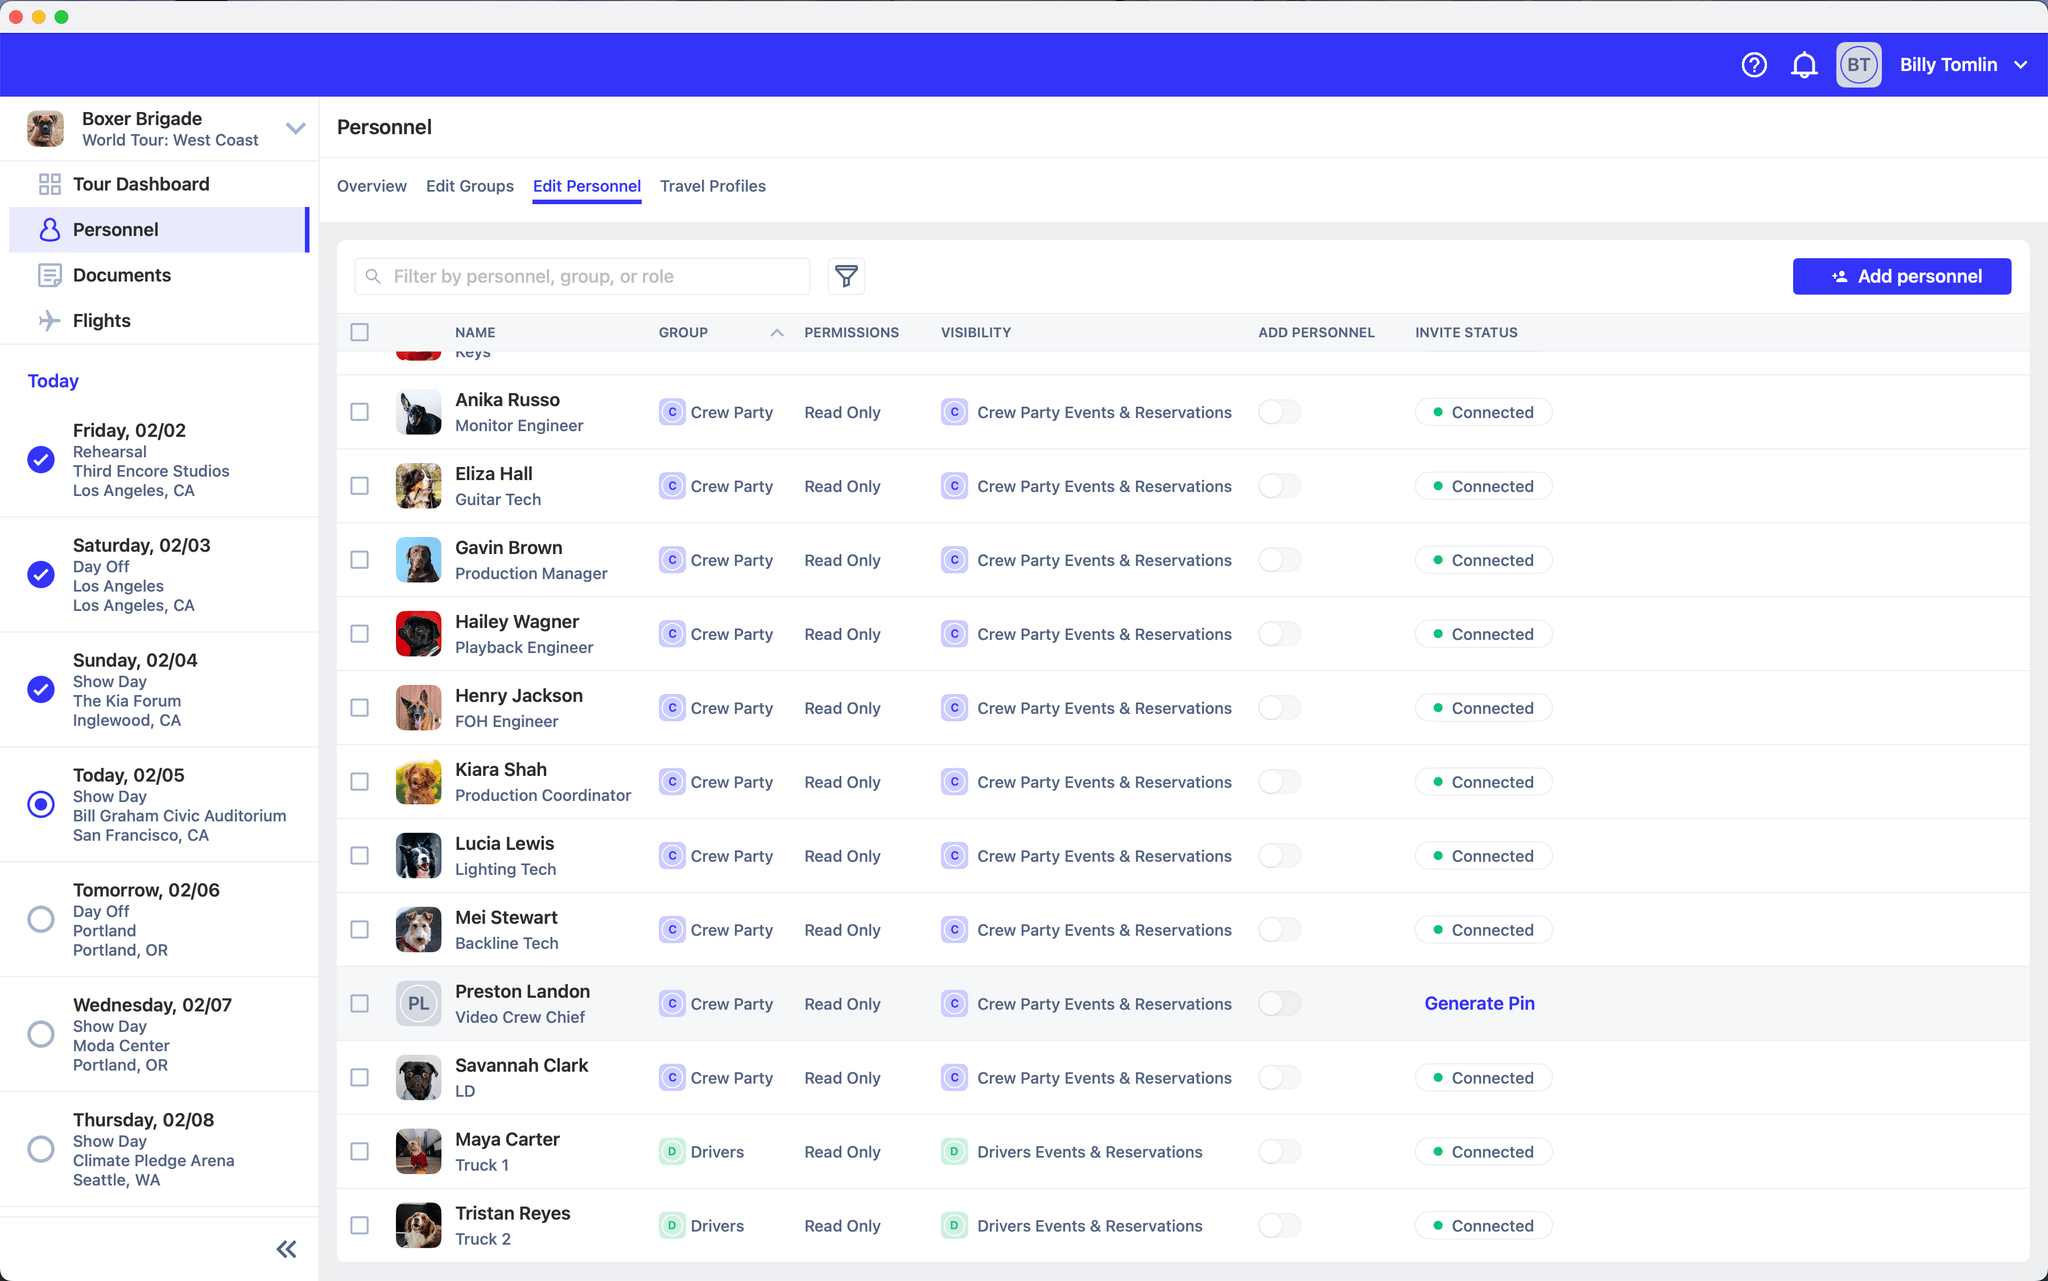
Task: Click Hailey Wagner's profile photo
Action: click(418, 634)
